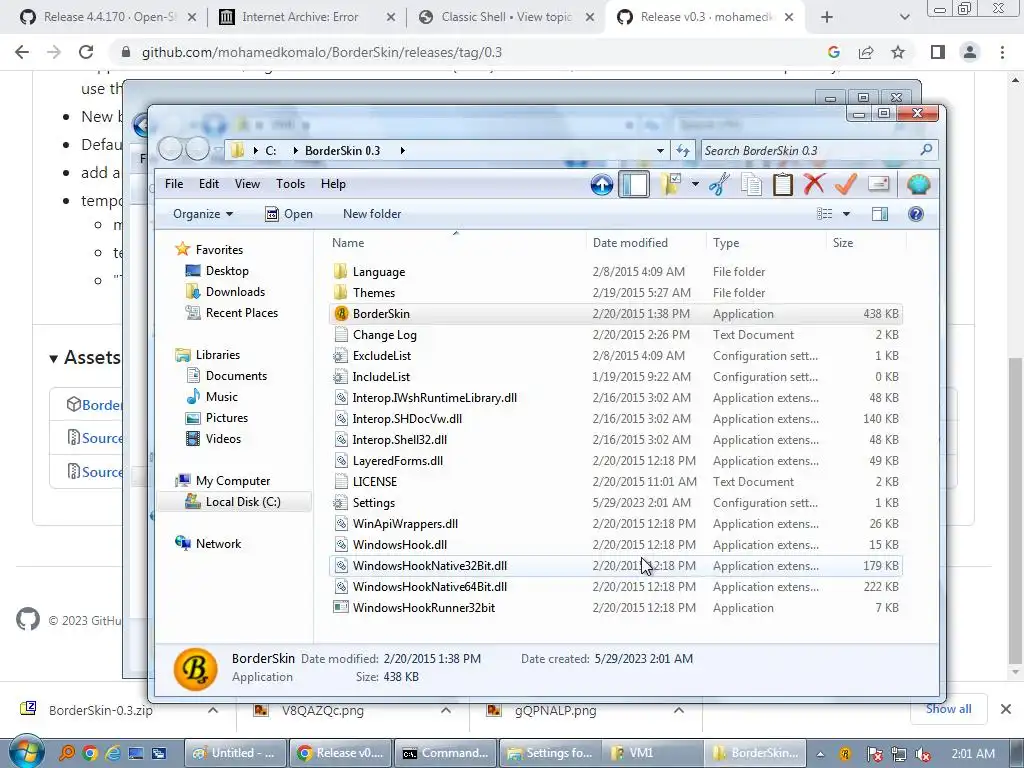Open the Help menu in Explorer

[333, 184]
